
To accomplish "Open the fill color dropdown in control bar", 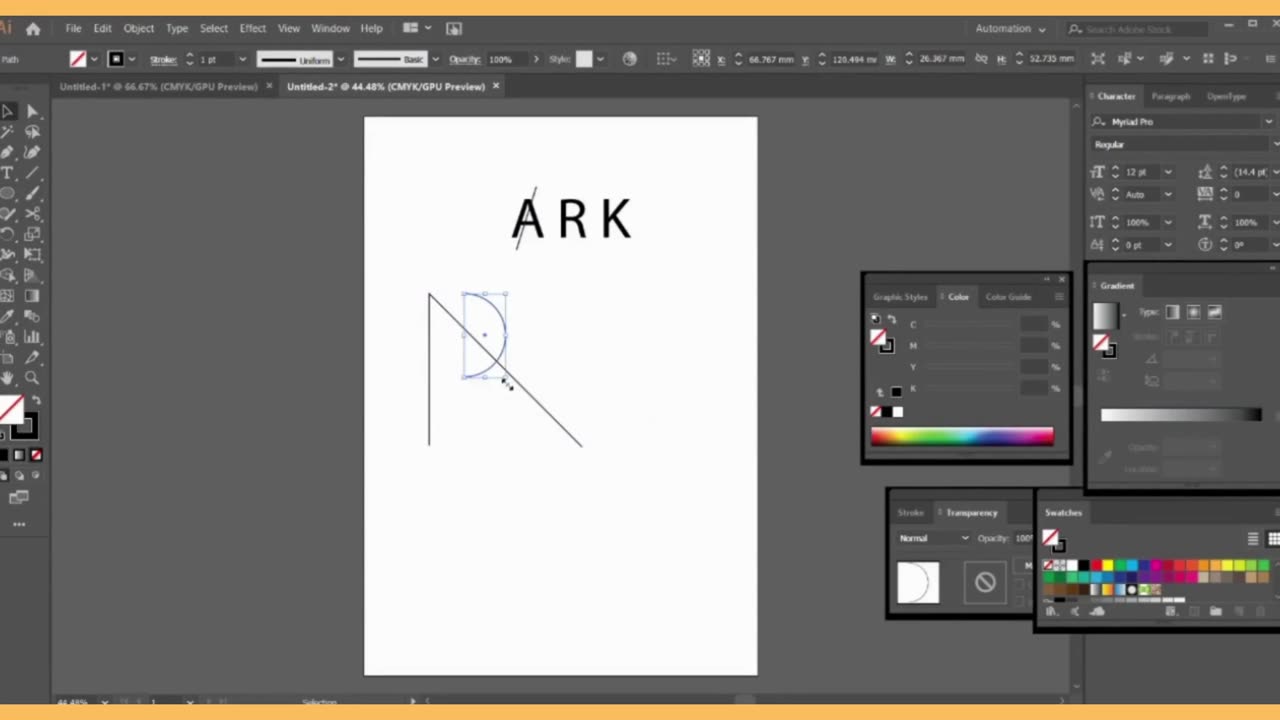I will point(95,60).
